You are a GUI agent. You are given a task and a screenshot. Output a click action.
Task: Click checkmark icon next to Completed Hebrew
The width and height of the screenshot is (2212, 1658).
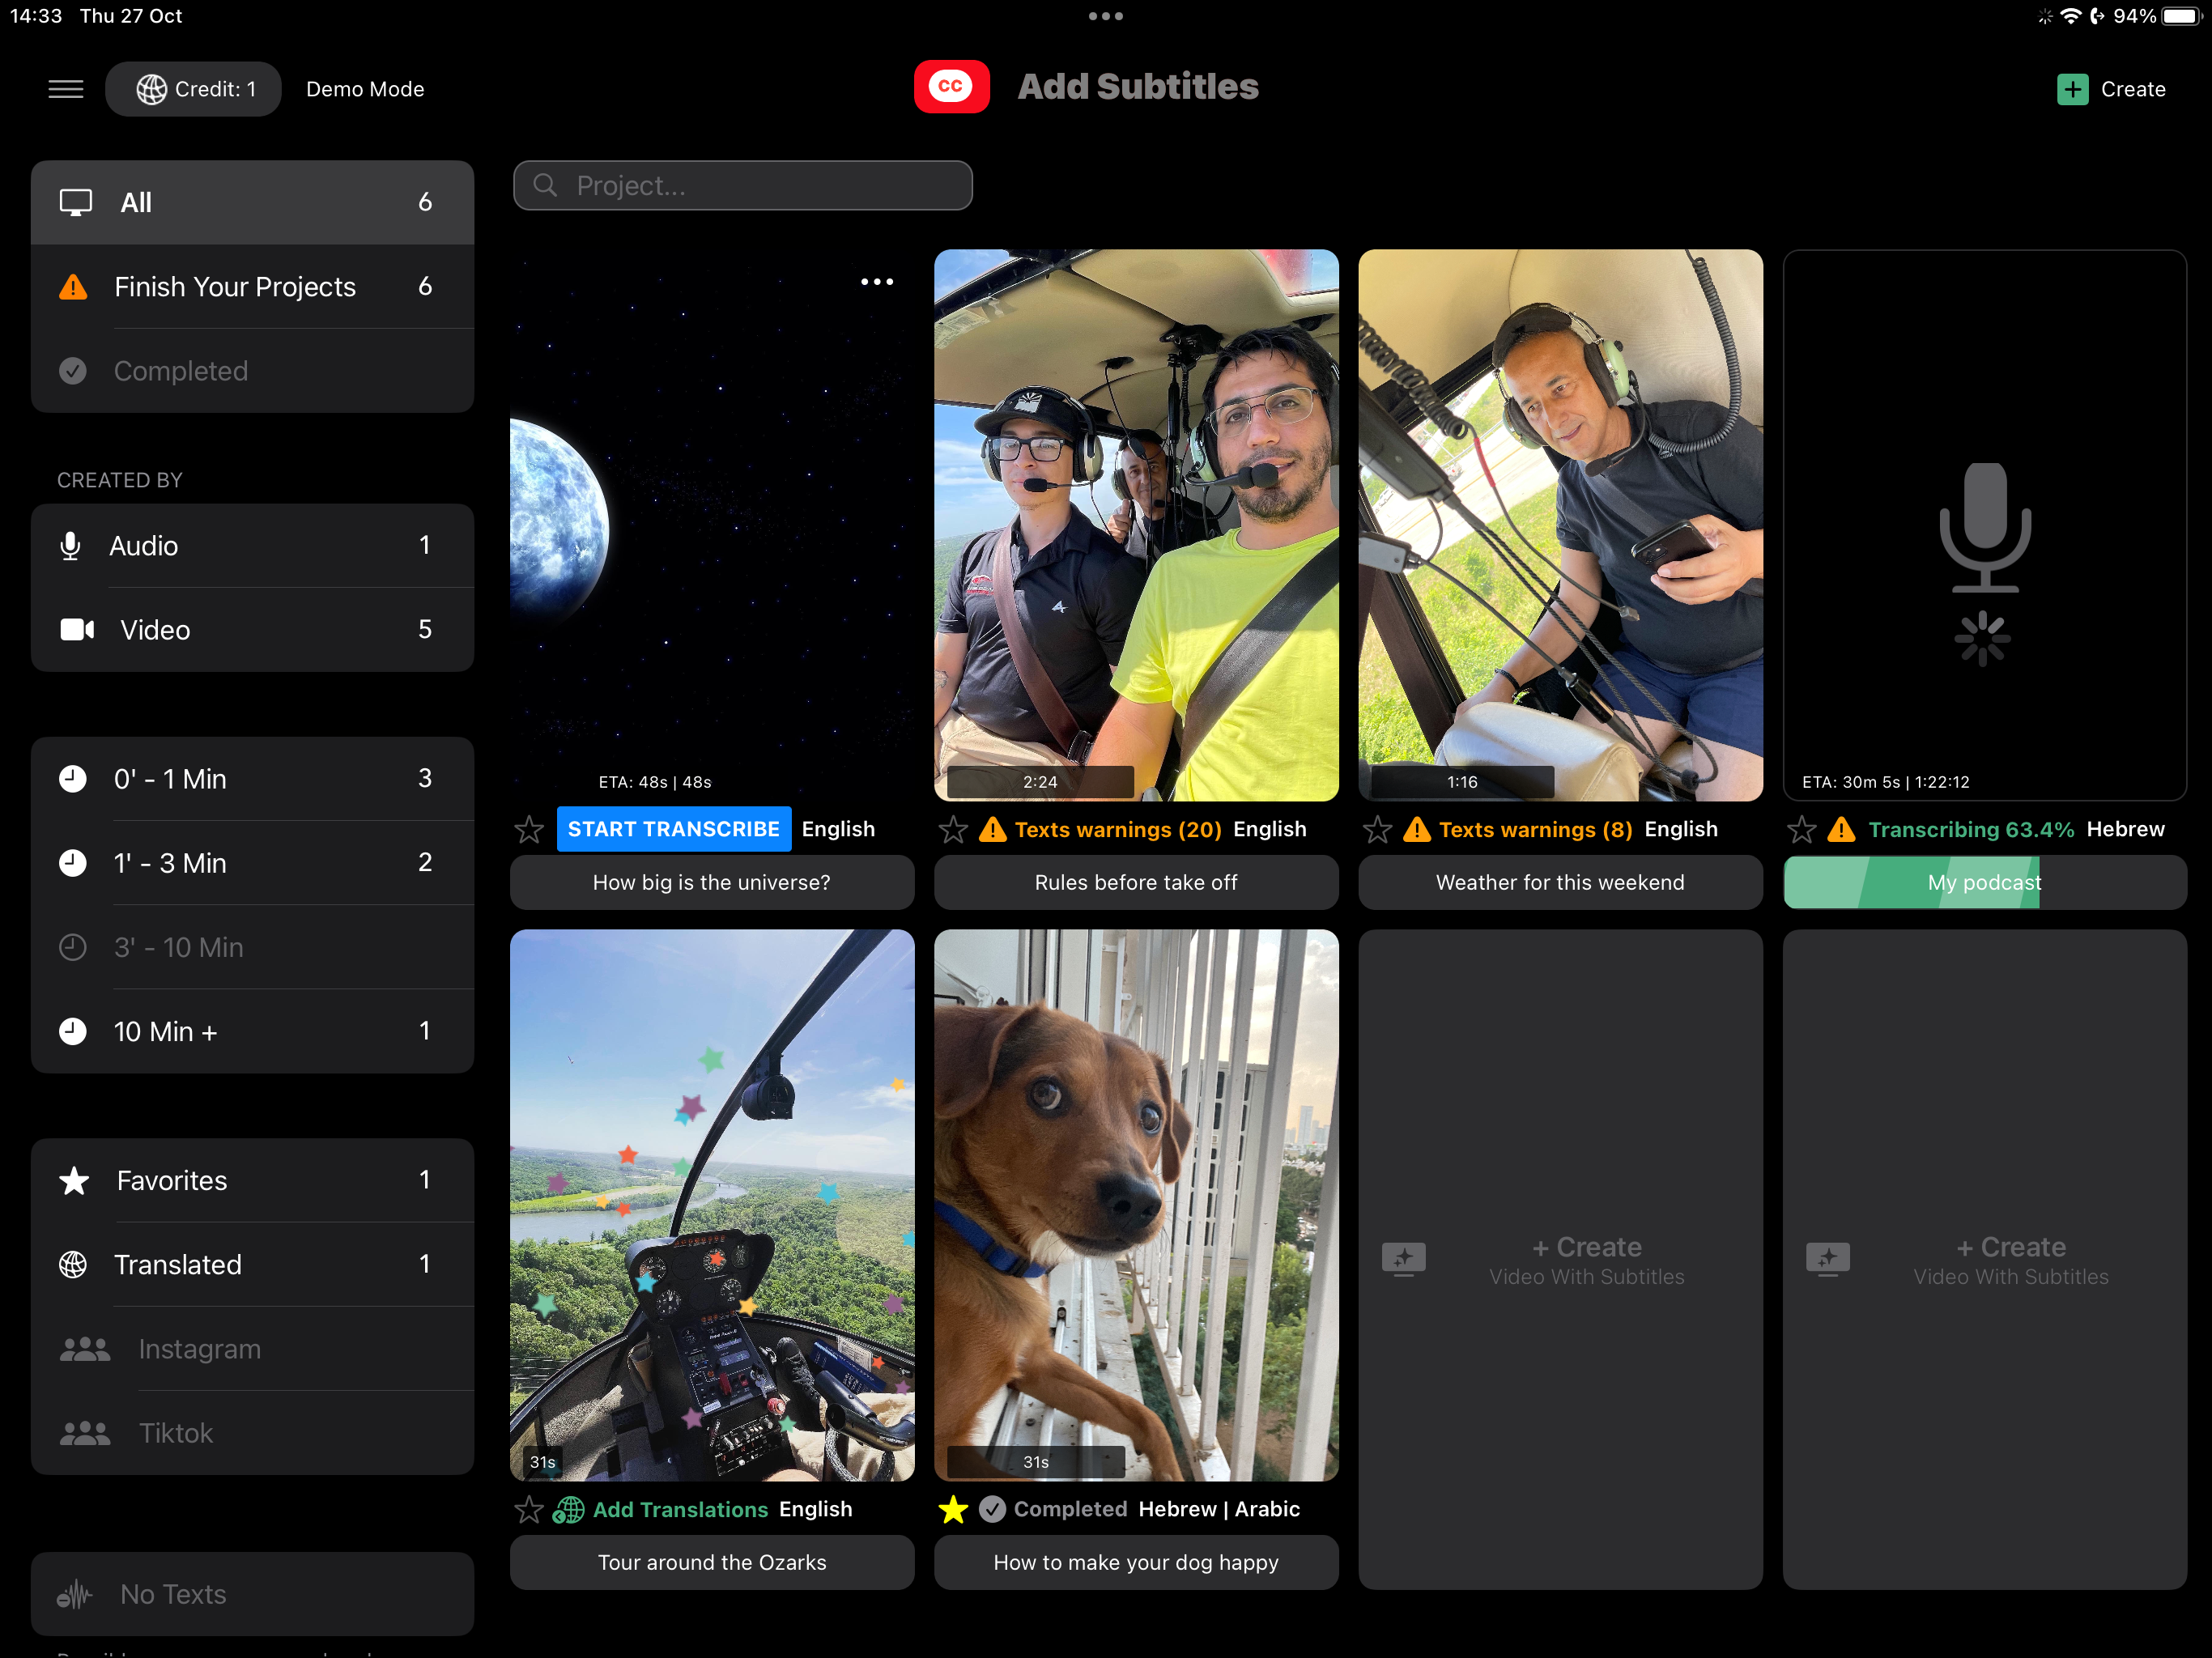992,1509
